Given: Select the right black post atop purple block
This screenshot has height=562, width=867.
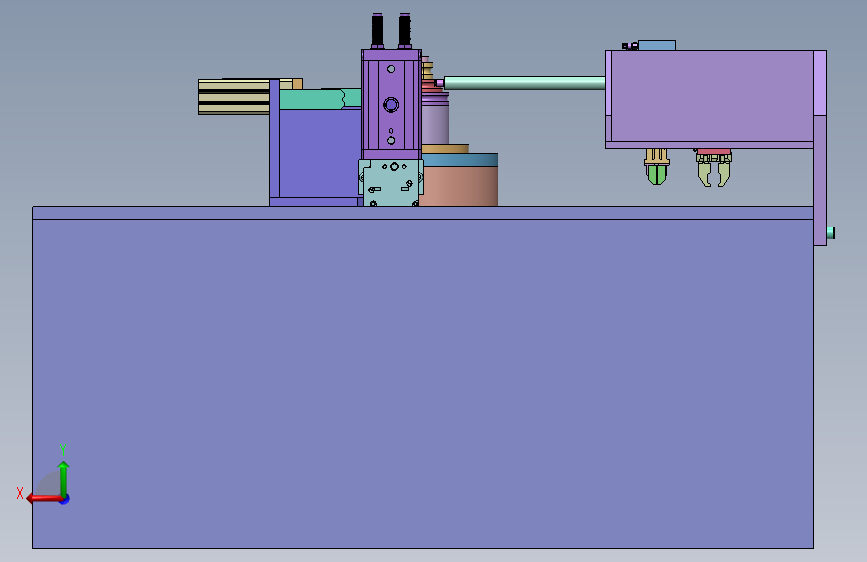Looking at the screenshot, I should coord(405,30).
